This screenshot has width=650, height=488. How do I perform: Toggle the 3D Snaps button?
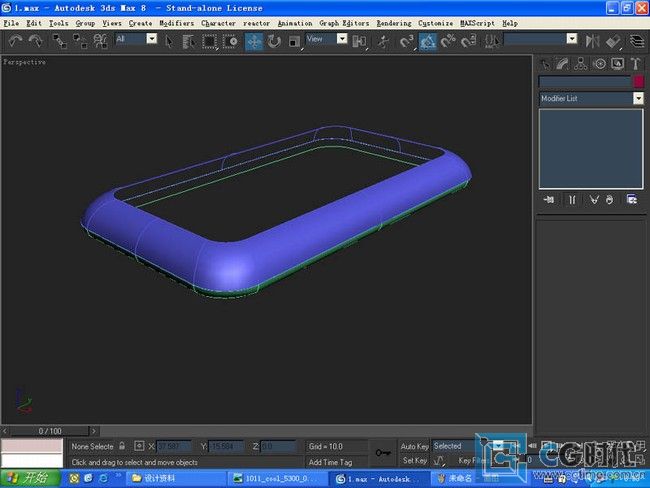[x=407, y=41]
